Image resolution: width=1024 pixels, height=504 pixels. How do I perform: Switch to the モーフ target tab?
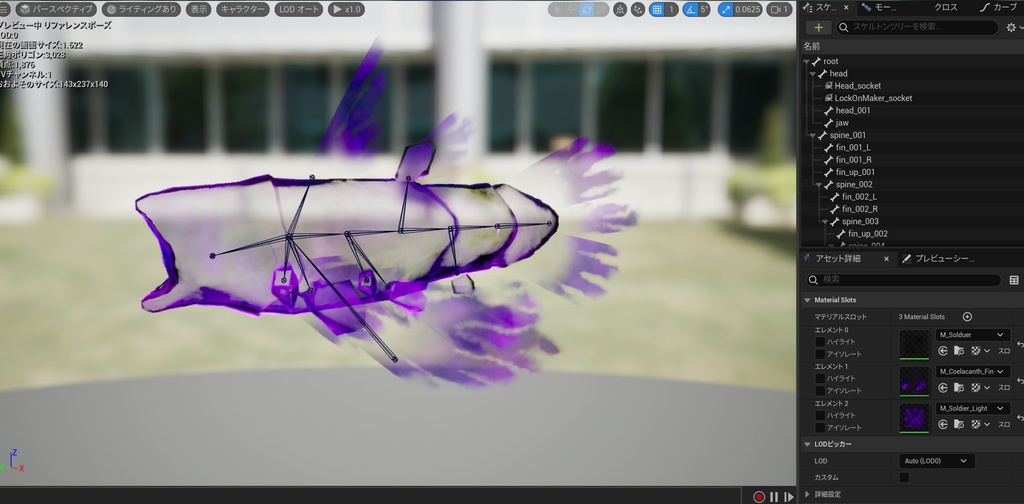coord(879,8)
